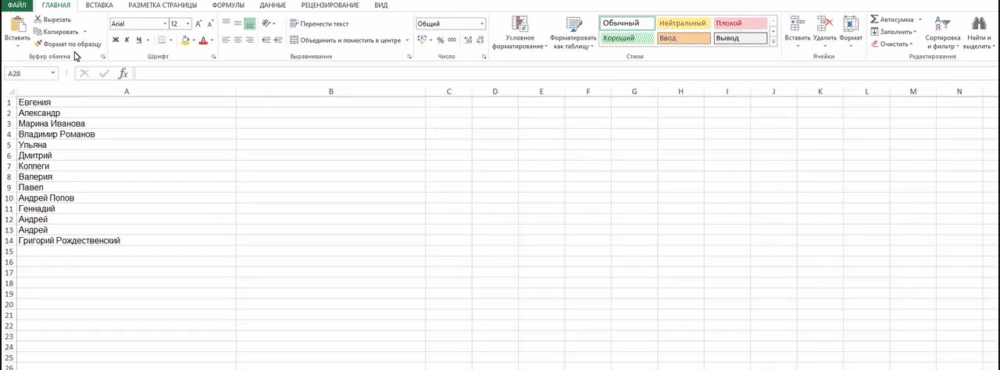
Task: Switch to the РЕЦЕНЗИРОВАНИЕ tab
Action: [x=330, y=5]
